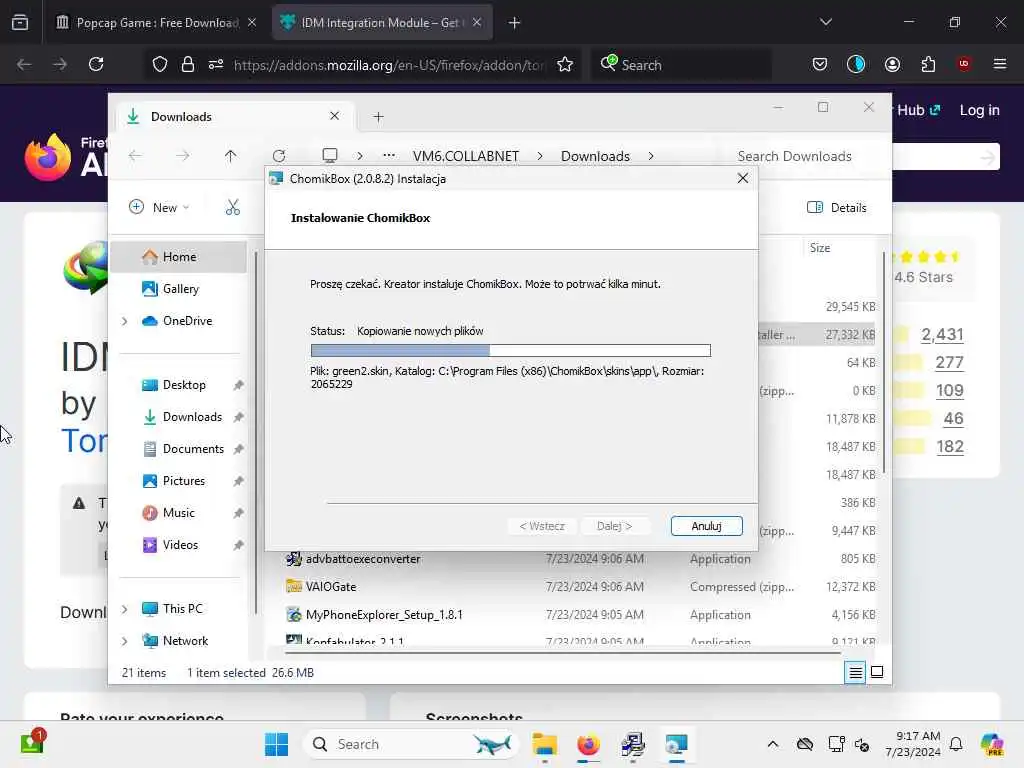
Task: Switch Explorer to large thumbnails view
Action: pyautogui.click(x=877, y=672)
